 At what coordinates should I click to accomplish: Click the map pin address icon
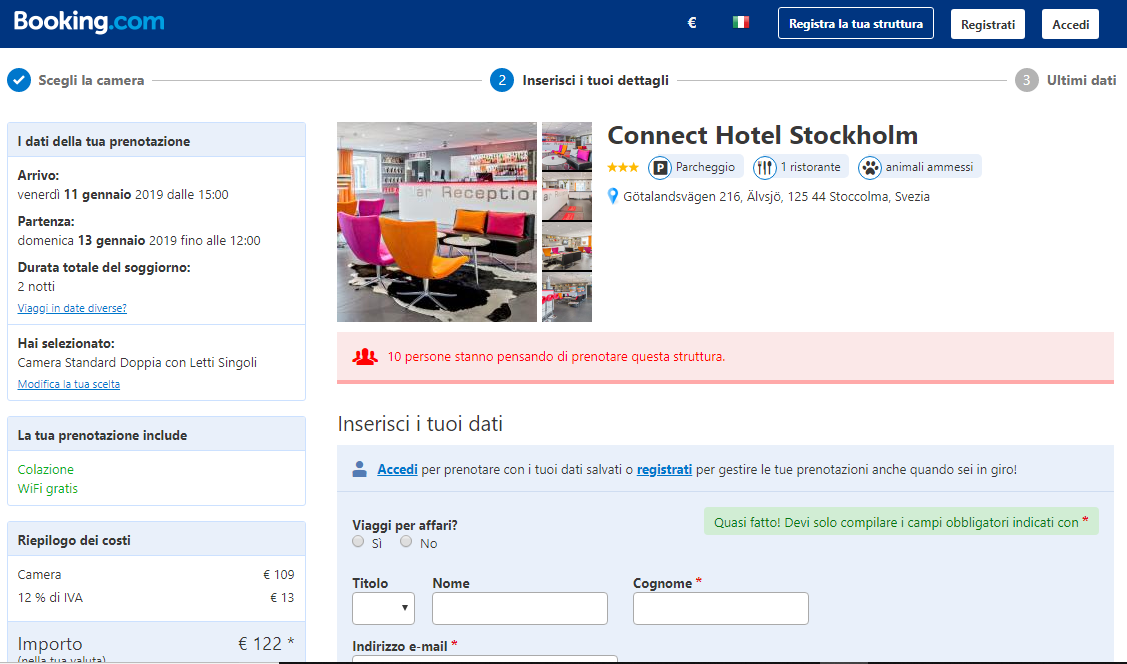[x=612, y=196]
